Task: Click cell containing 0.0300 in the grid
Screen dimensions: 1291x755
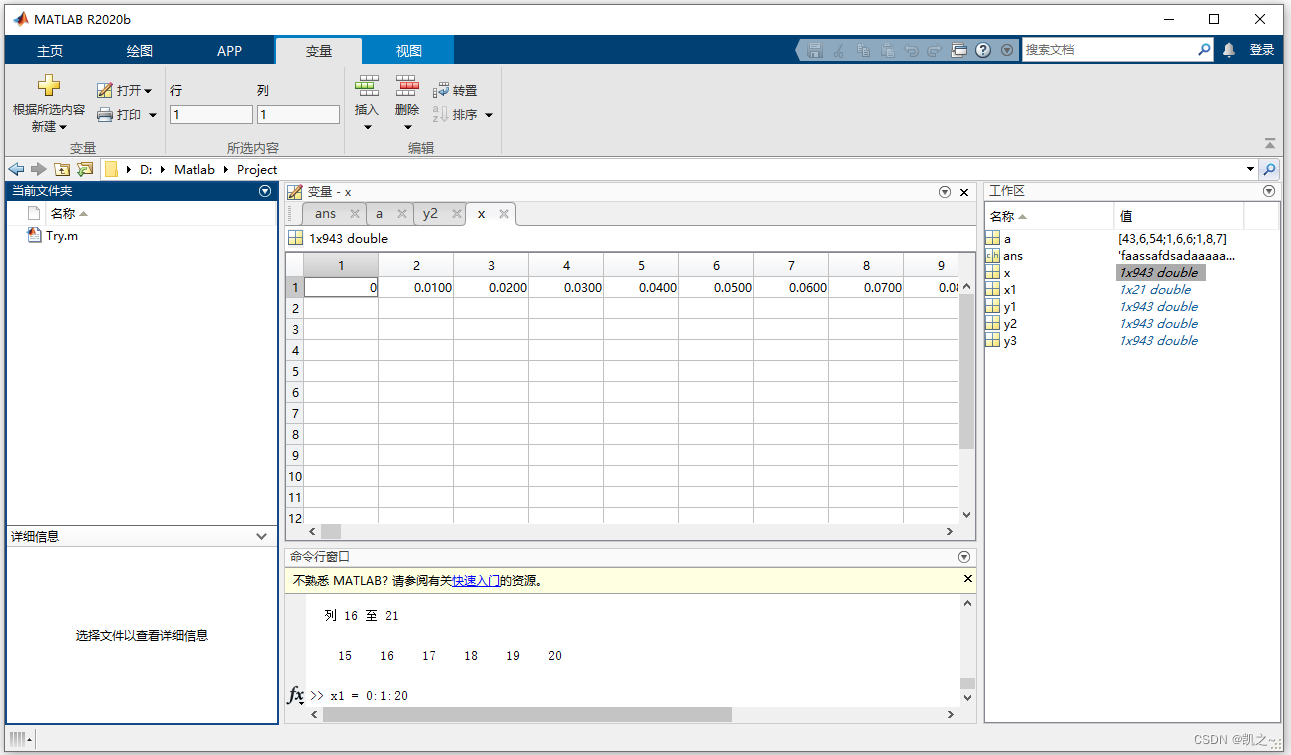Action: tap(566, 287)
